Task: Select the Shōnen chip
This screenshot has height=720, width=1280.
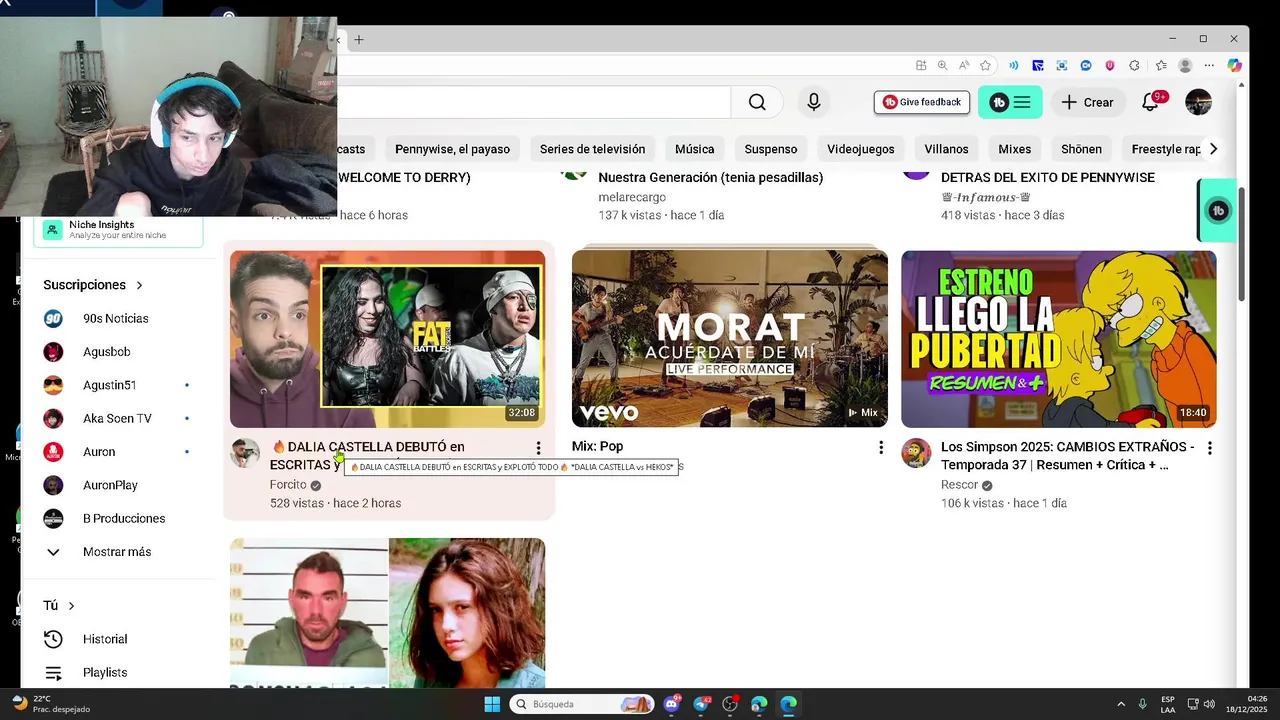Action: pos(1081,149)
